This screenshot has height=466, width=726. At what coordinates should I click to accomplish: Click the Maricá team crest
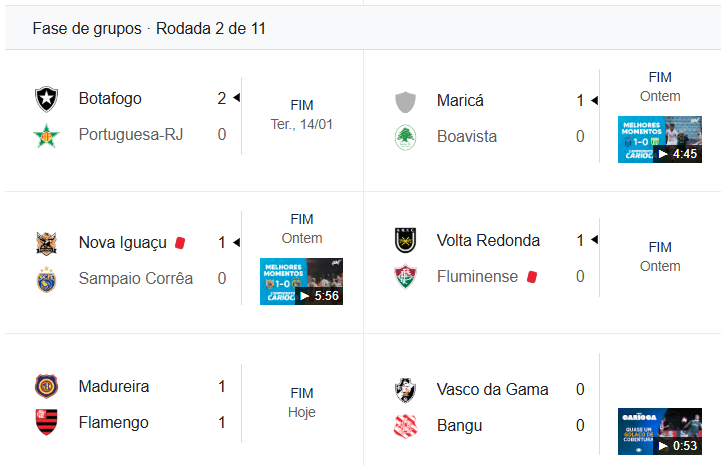coord(405,101)
